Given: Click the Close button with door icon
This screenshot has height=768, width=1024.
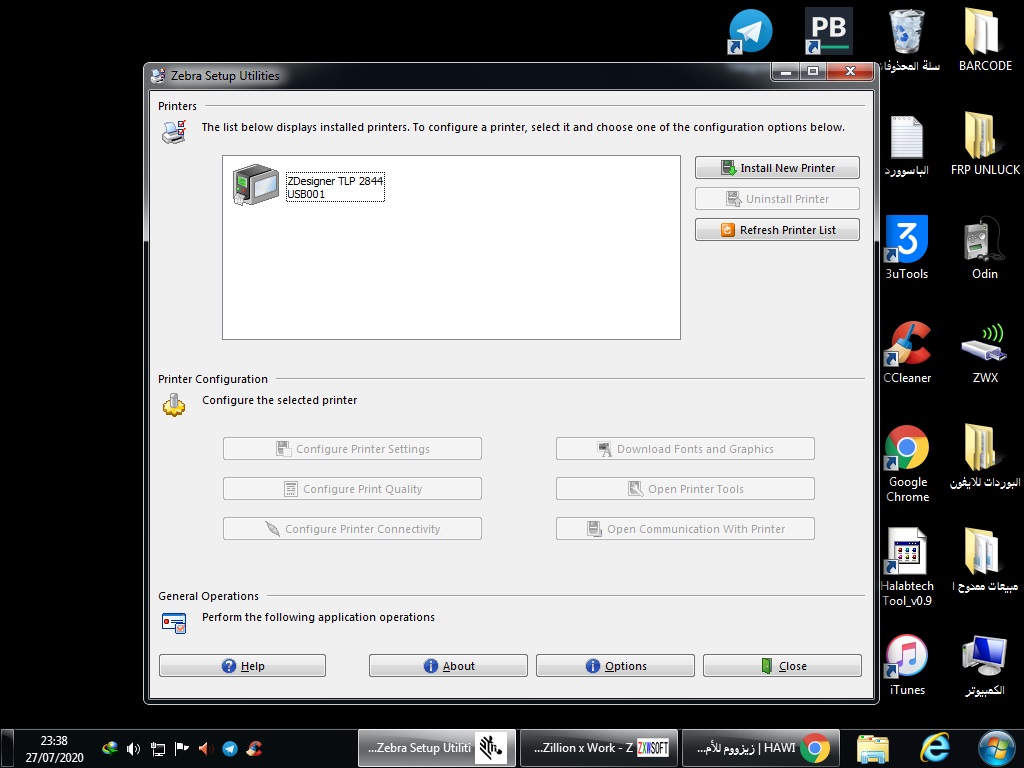Looking at the screenshot, I should (782, 665).
